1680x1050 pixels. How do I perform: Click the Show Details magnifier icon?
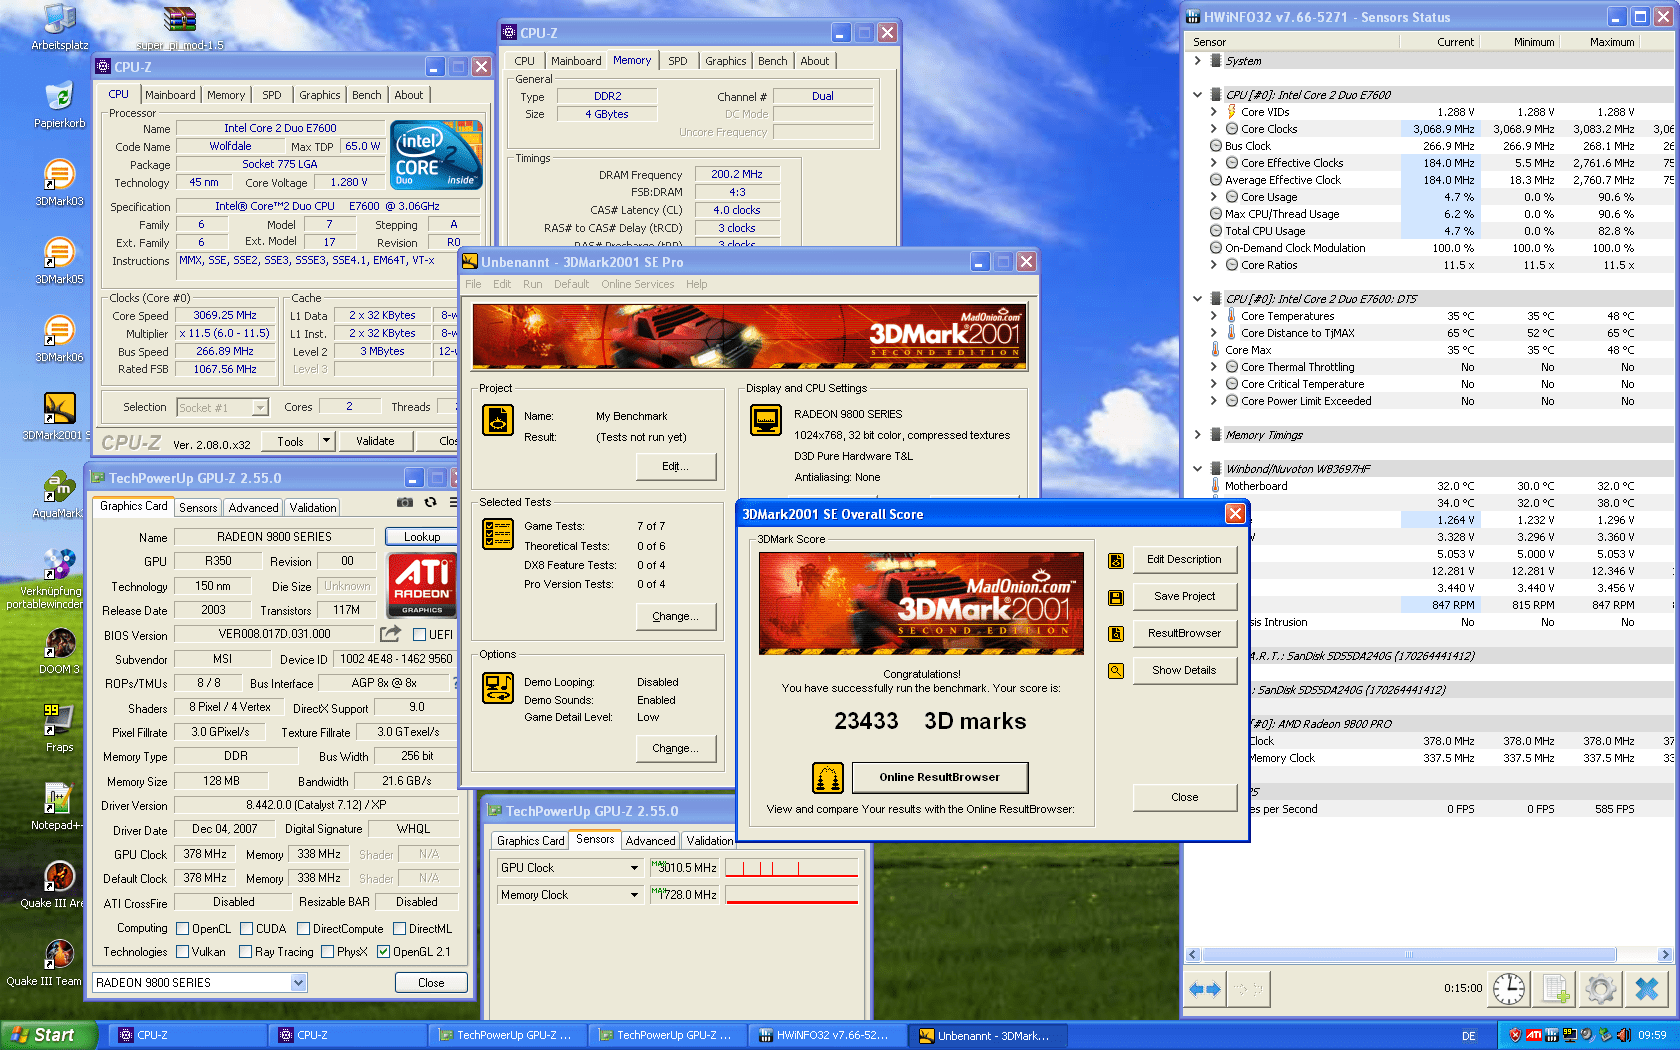[1116, 670]
